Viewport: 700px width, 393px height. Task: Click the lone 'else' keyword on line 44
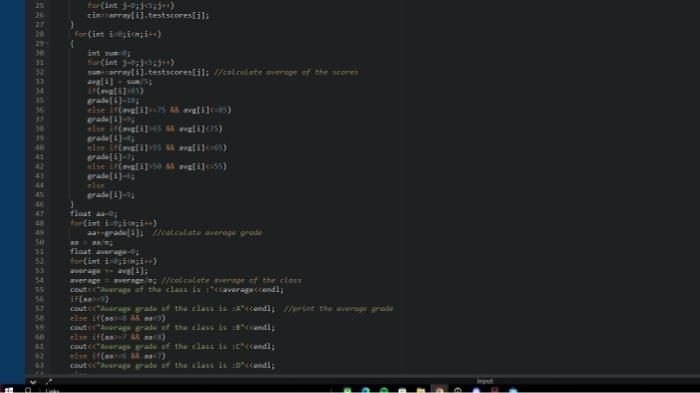(x=96, y=185)
